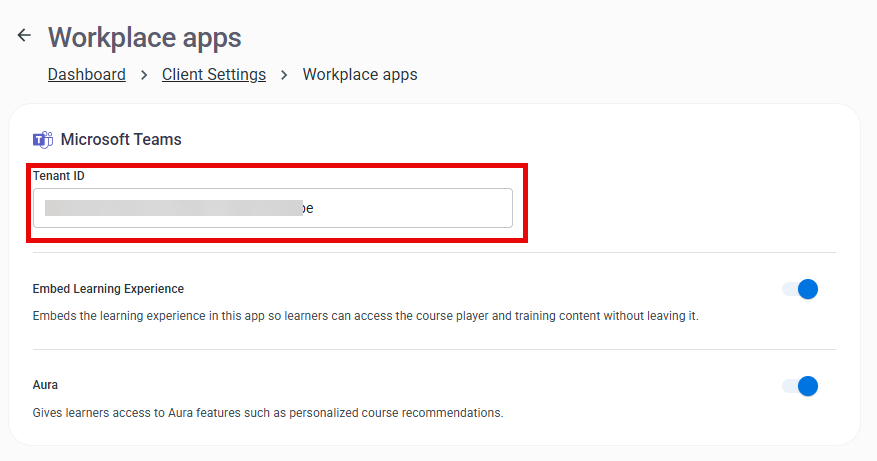Click the divider line below Tenant ID
This screenshot has height=461, width=877.
[x=434, y=252]
